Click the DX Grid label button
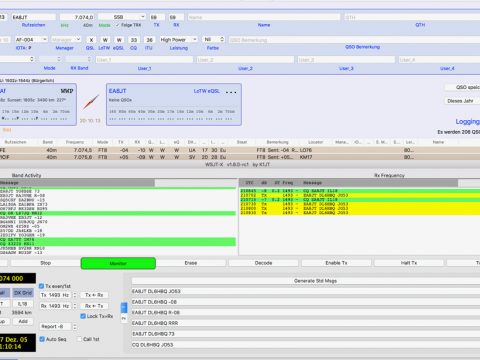The height and width of the screenshot is (360, 480). [x=23, y=293]
